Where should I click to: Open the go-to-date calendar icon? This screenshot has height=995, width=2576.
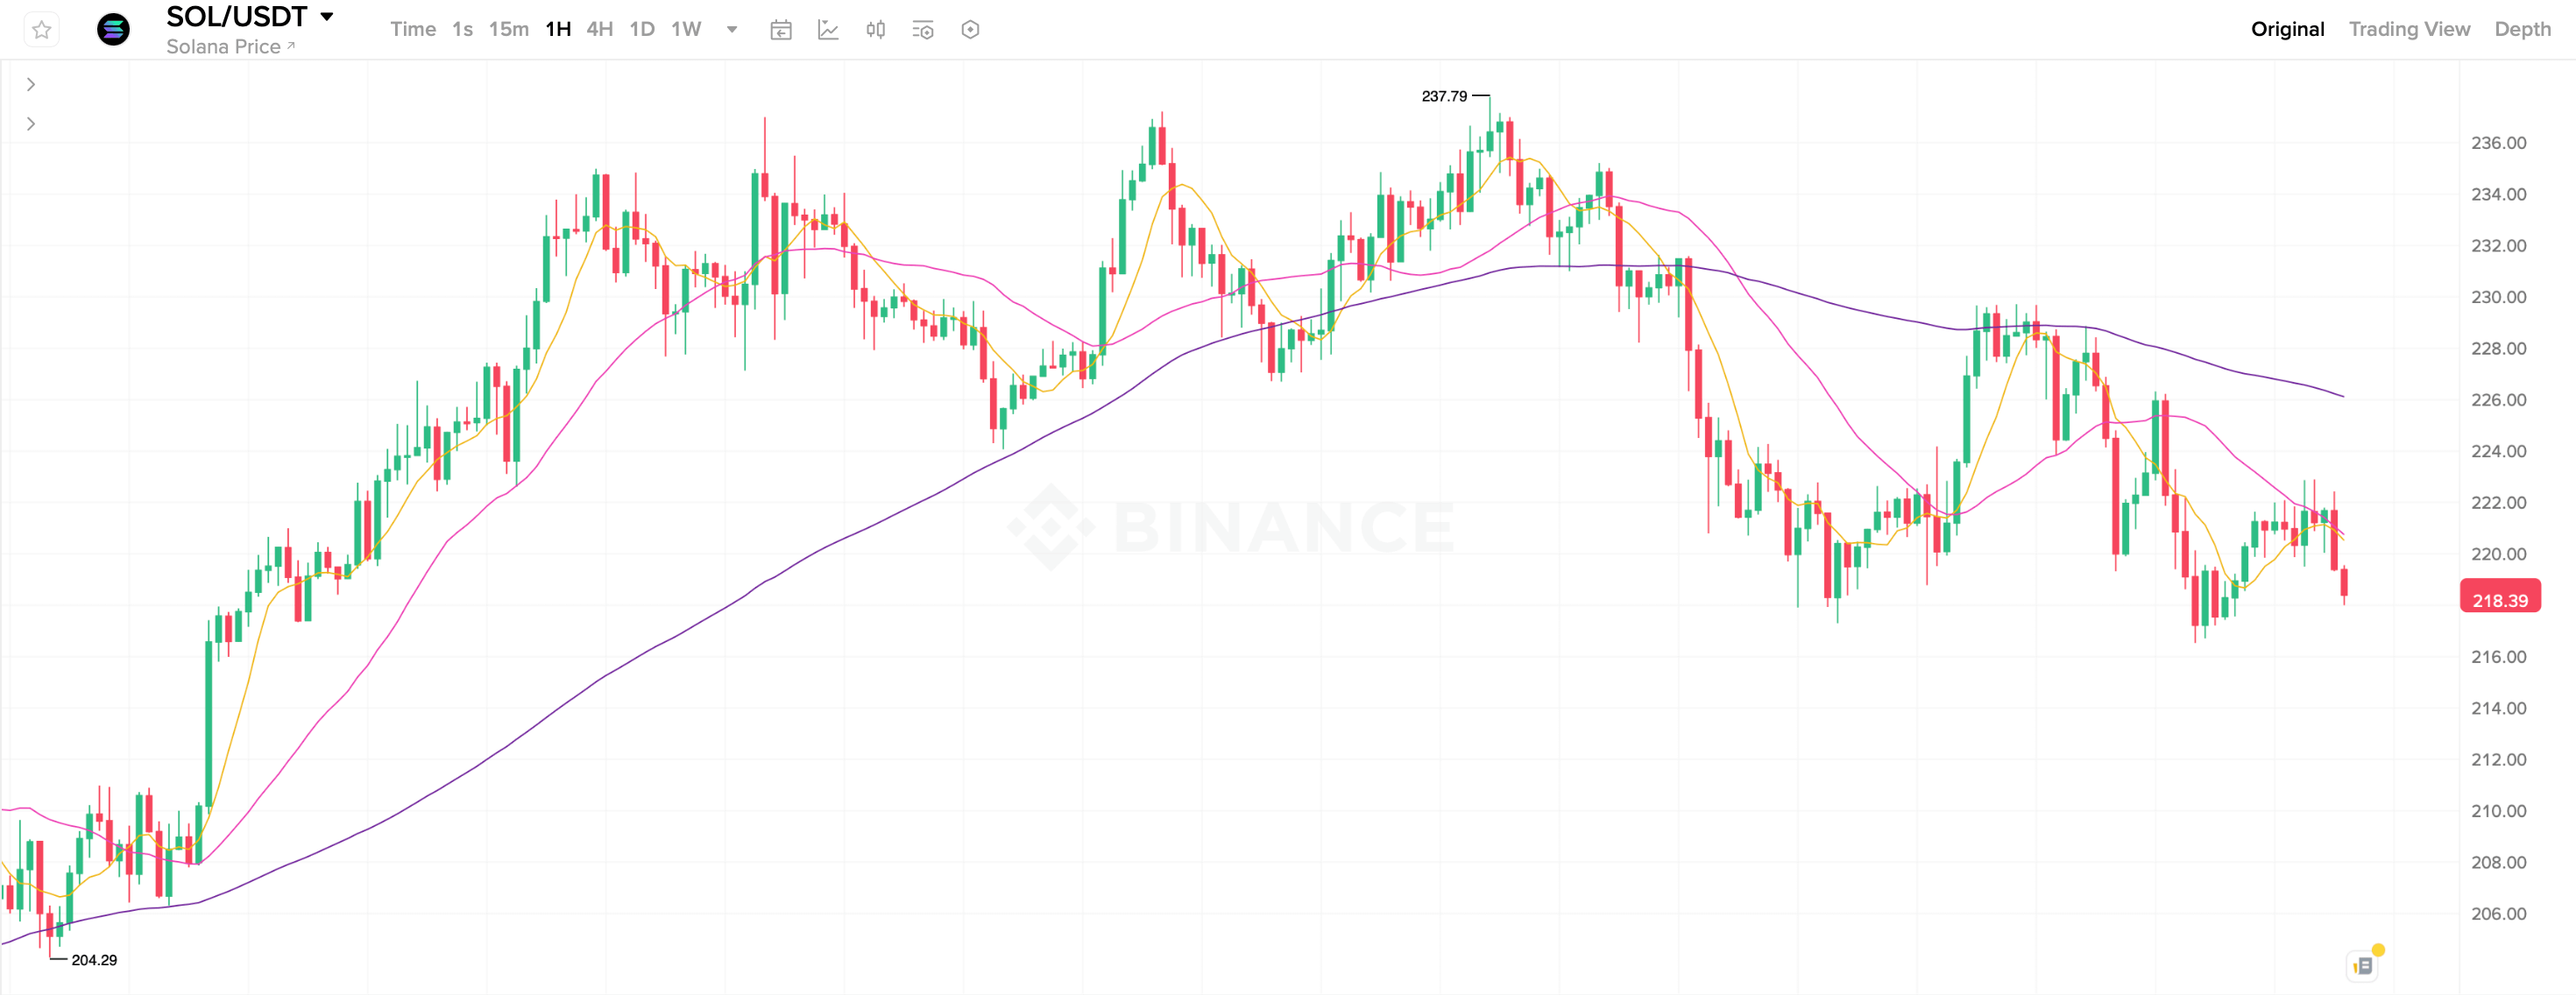781,30
